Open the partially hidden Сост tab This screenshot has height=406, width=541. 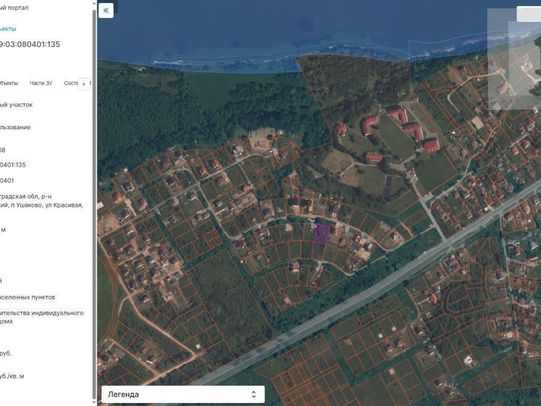coord(71,83)
